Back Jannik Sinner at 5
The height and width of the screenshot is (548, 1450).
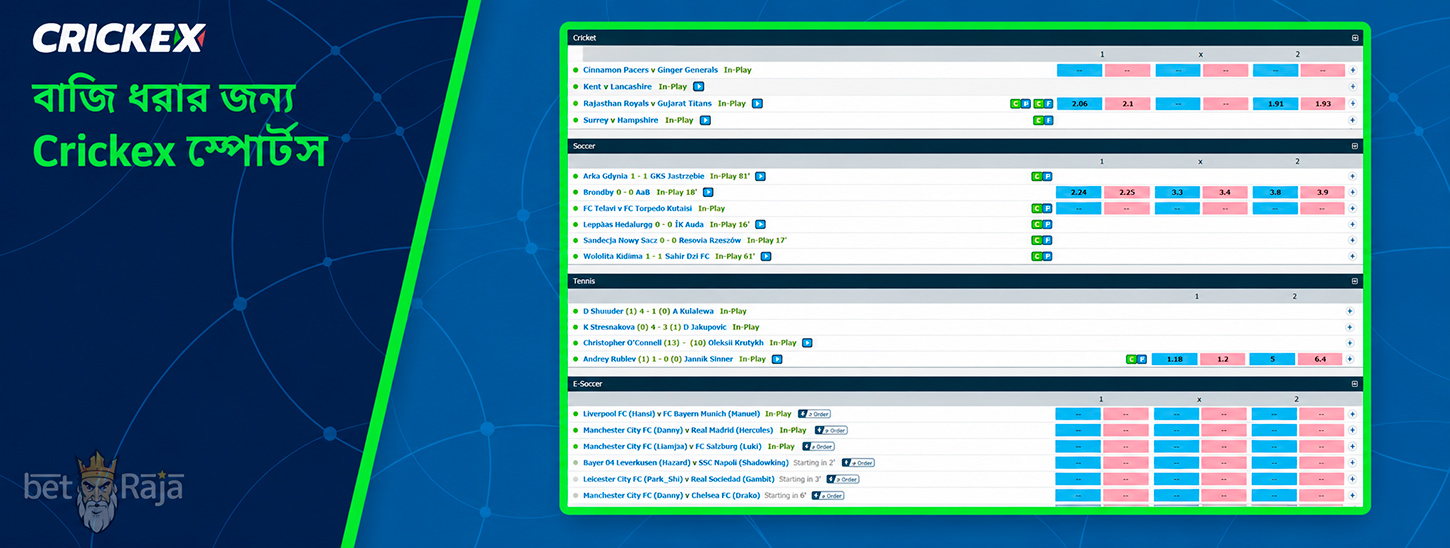pyautogui.click(x=1272, y=359)
